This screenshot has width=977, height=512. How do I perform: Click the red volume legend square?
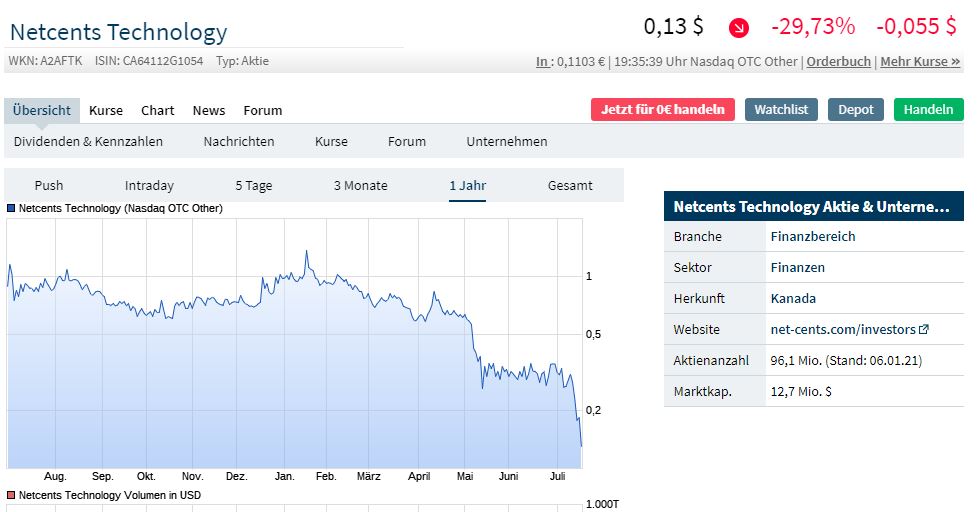pos(11,495)
